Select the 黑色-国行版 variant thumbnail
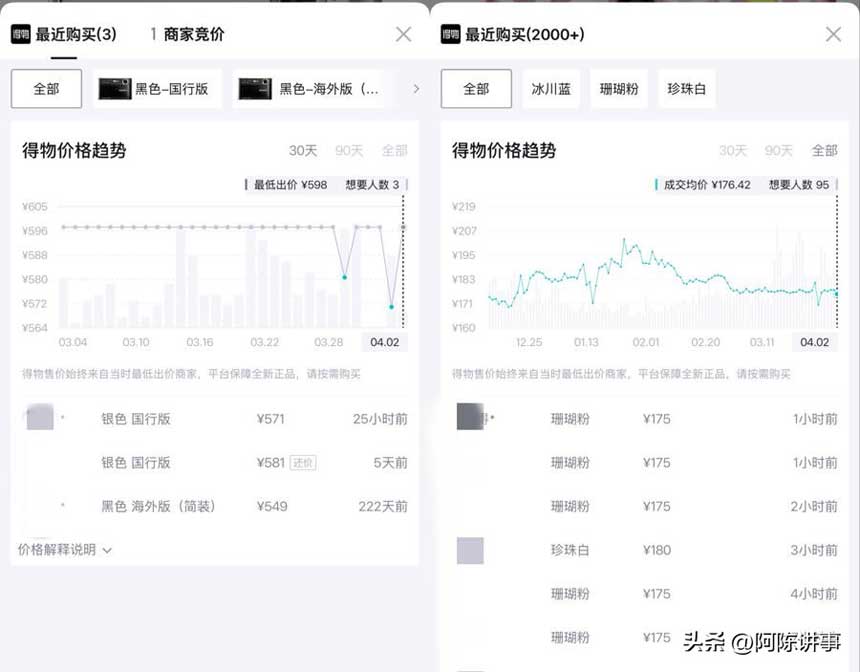The width and height of the screenshot is (860, 672). (x=115, y=89)
